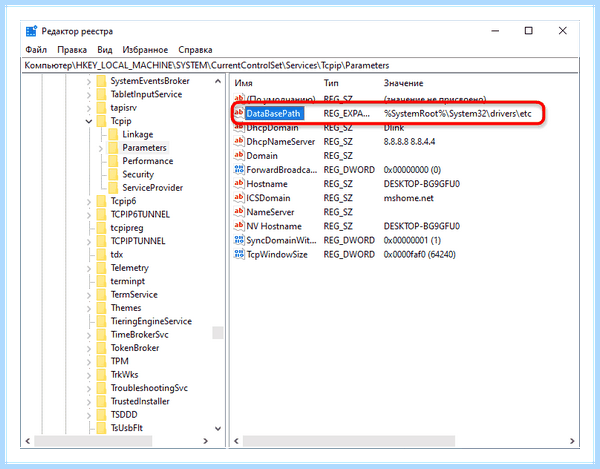The width and height of the screenshot is (600, 469).
Task: Click tree pane scroll down arrow
Action: pos(218,428)
